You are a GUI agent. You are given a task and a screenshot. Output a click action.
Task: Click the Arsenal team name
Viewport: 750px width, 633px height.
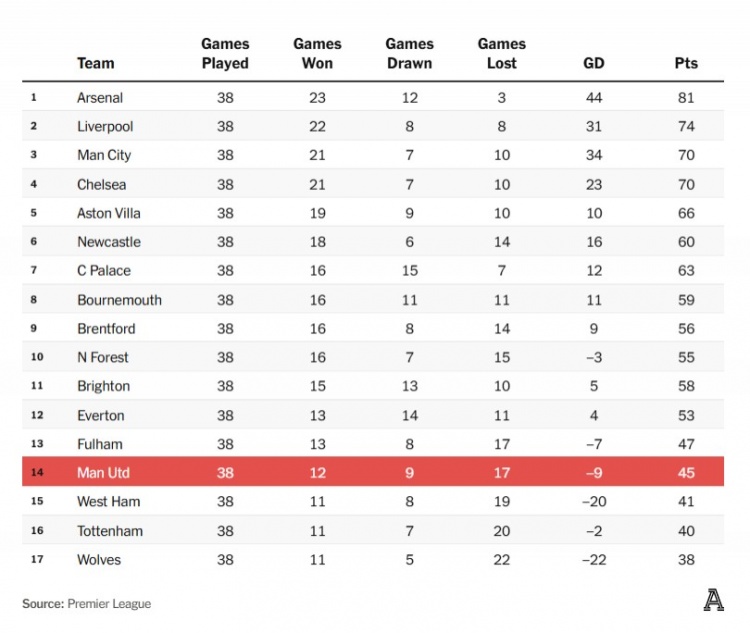(x=101, y=98)
